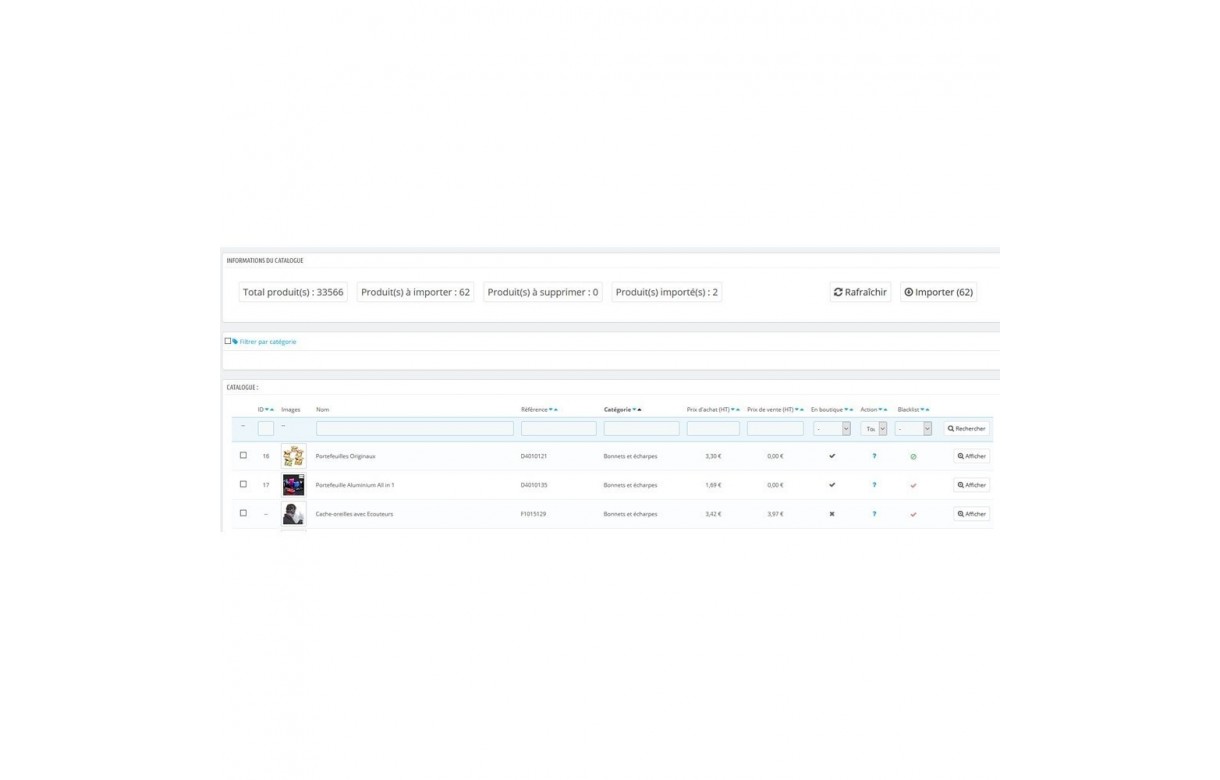Enable the checkbox next to Filtrer par catégorie
Image resolution: width=1220 pixels, height=780 pixels.
pos(226,341)
